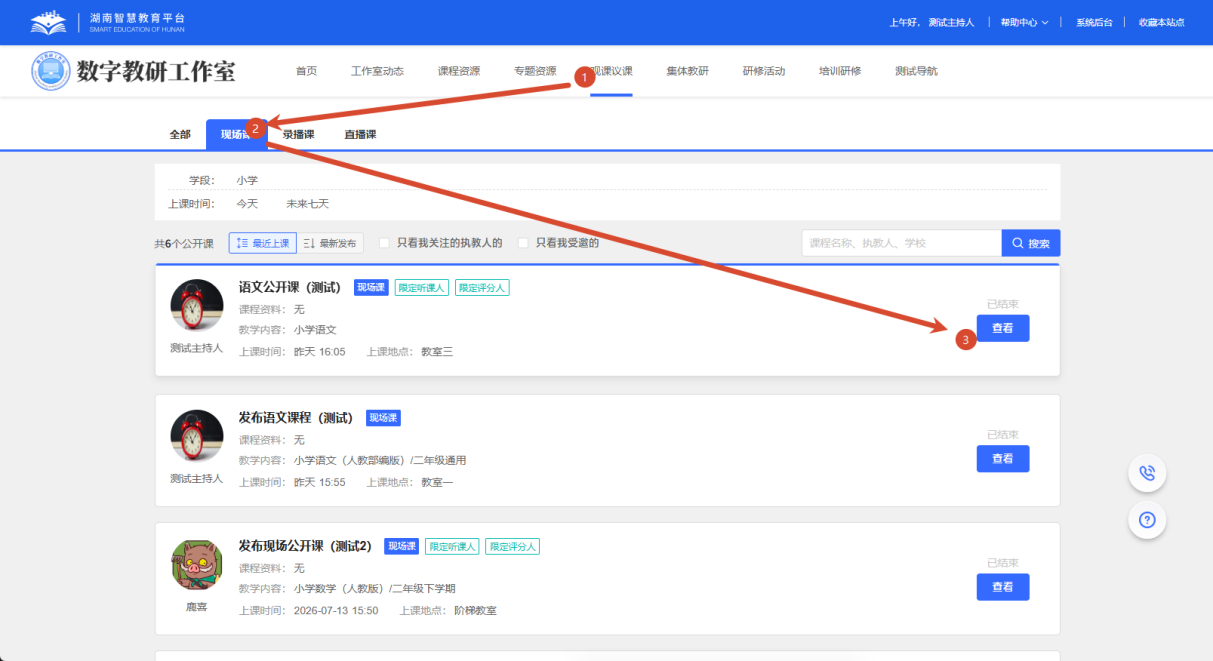Switch to the 直播课 tab

pyautogui.click(x=360, y=134)
